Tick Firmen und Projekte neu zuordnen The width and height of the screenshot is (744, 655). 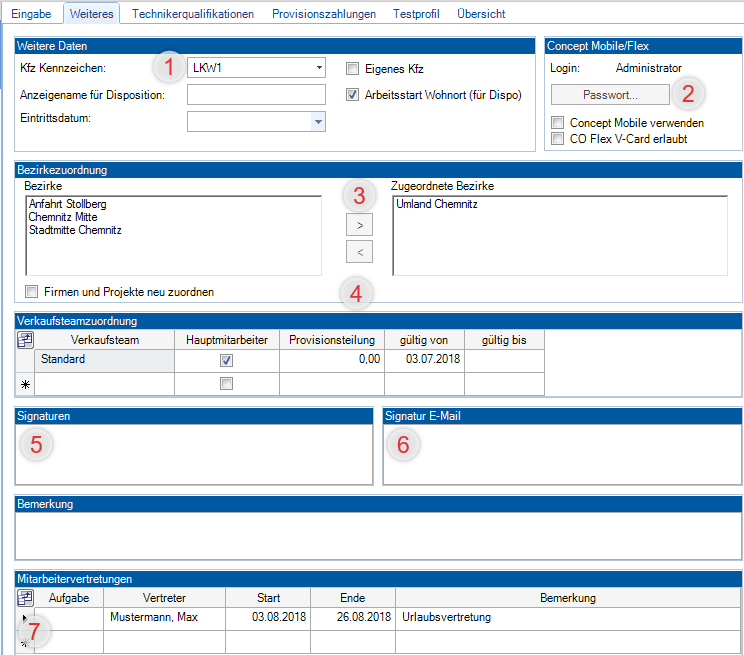click(x=32, y=292)
